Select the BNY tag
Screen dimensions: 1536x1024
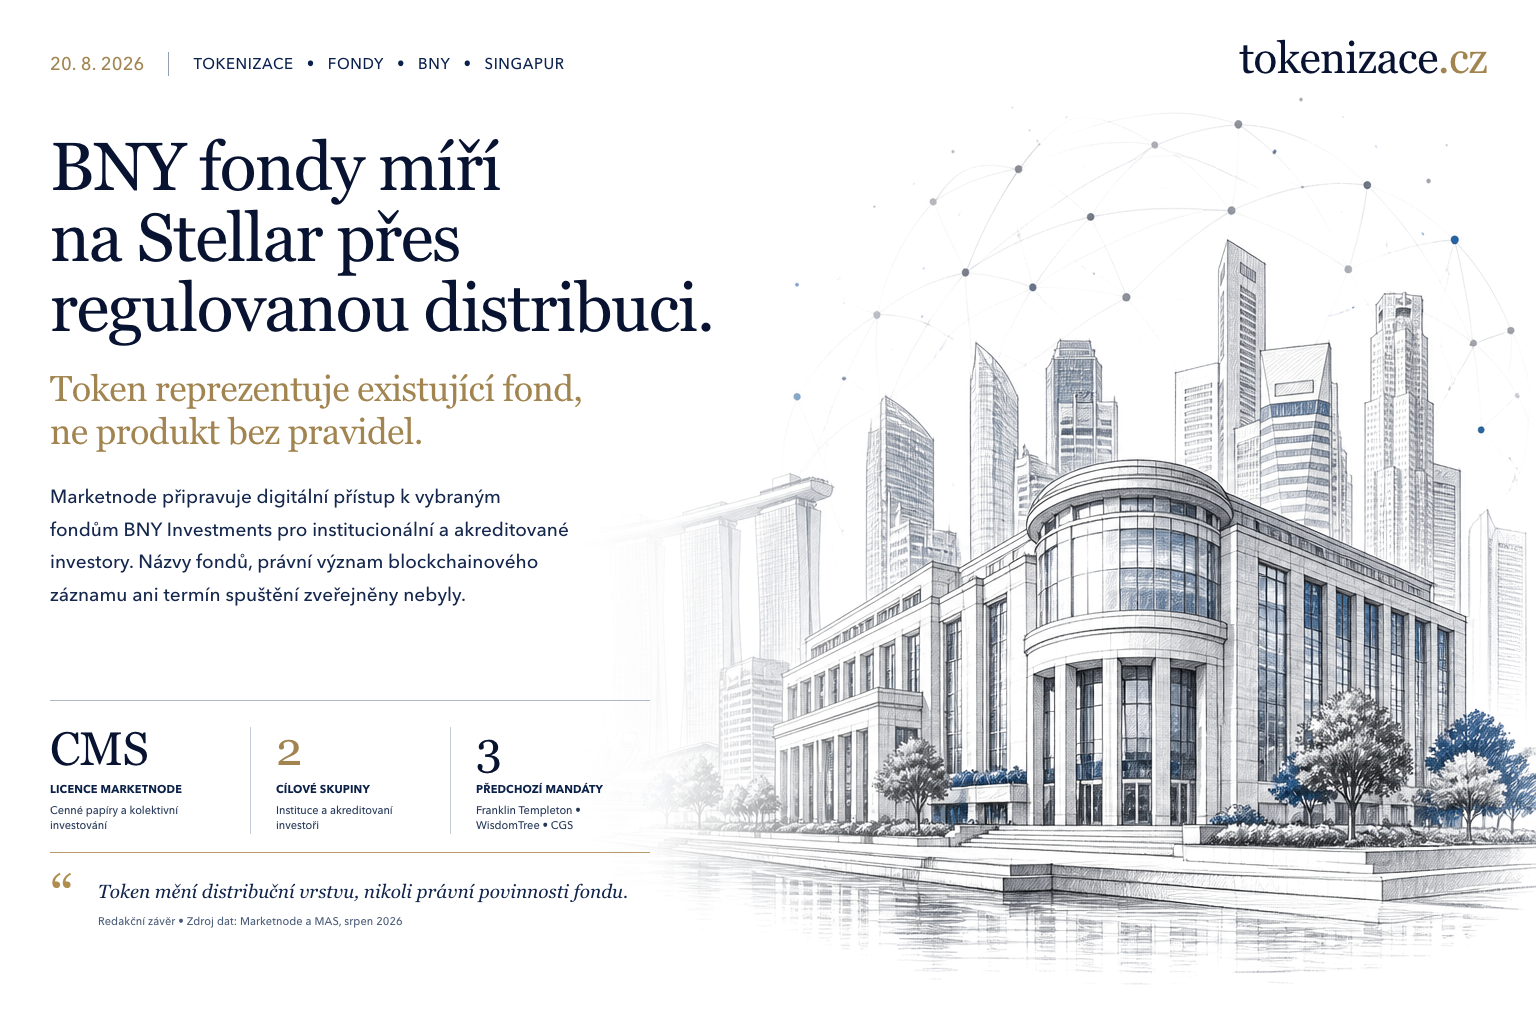pos(434,64)
